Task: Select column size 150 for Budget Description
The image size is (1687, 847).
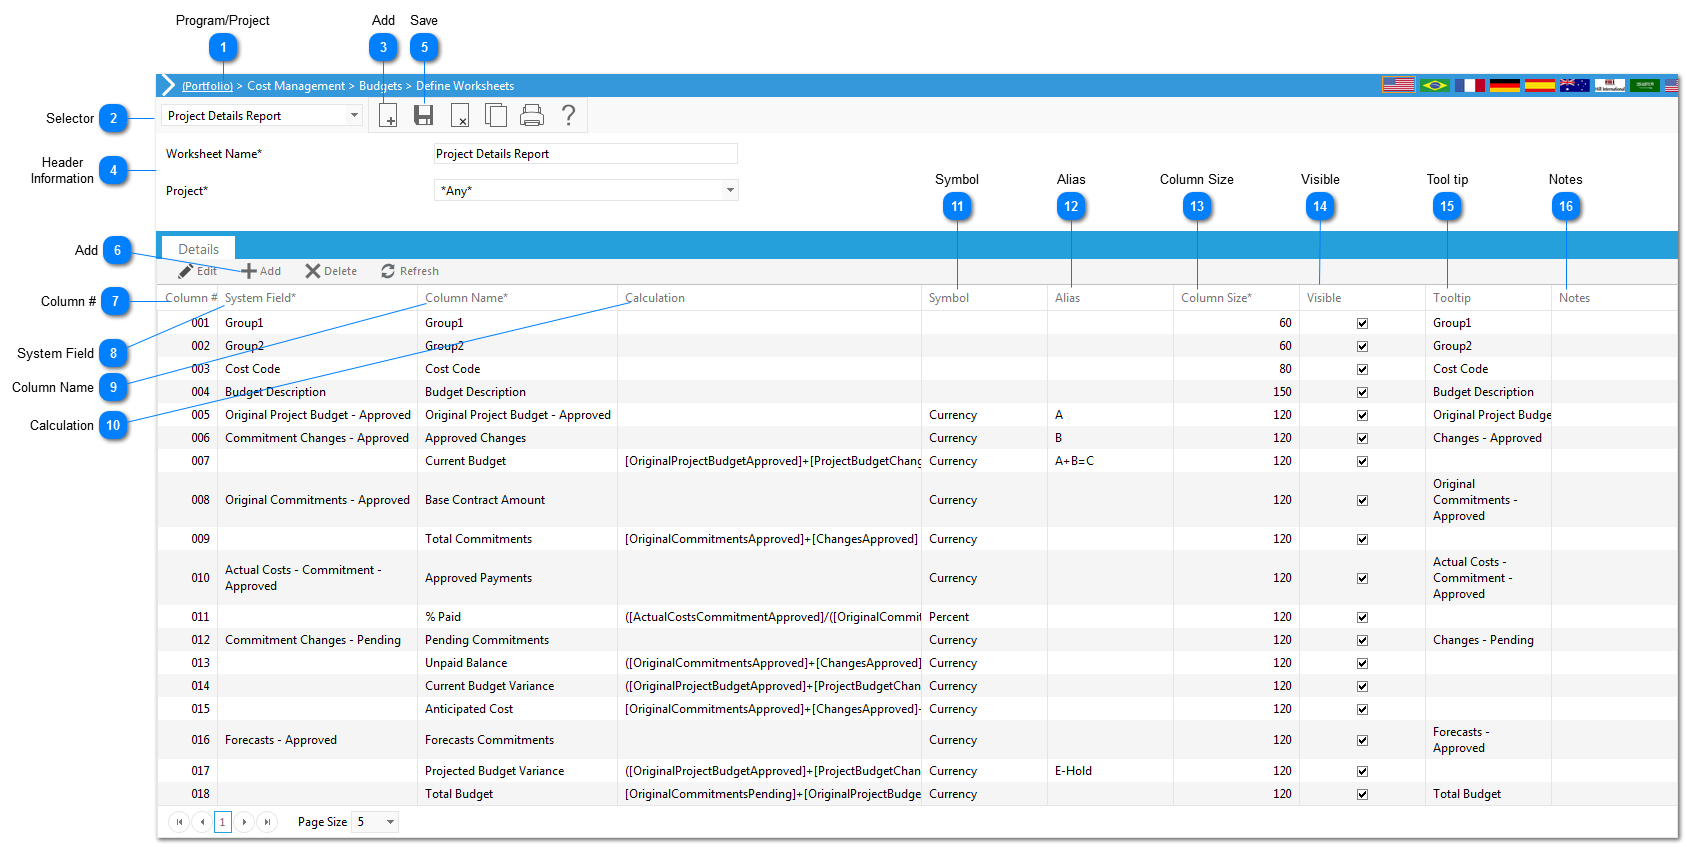Action: click(x=1282, y=392)
